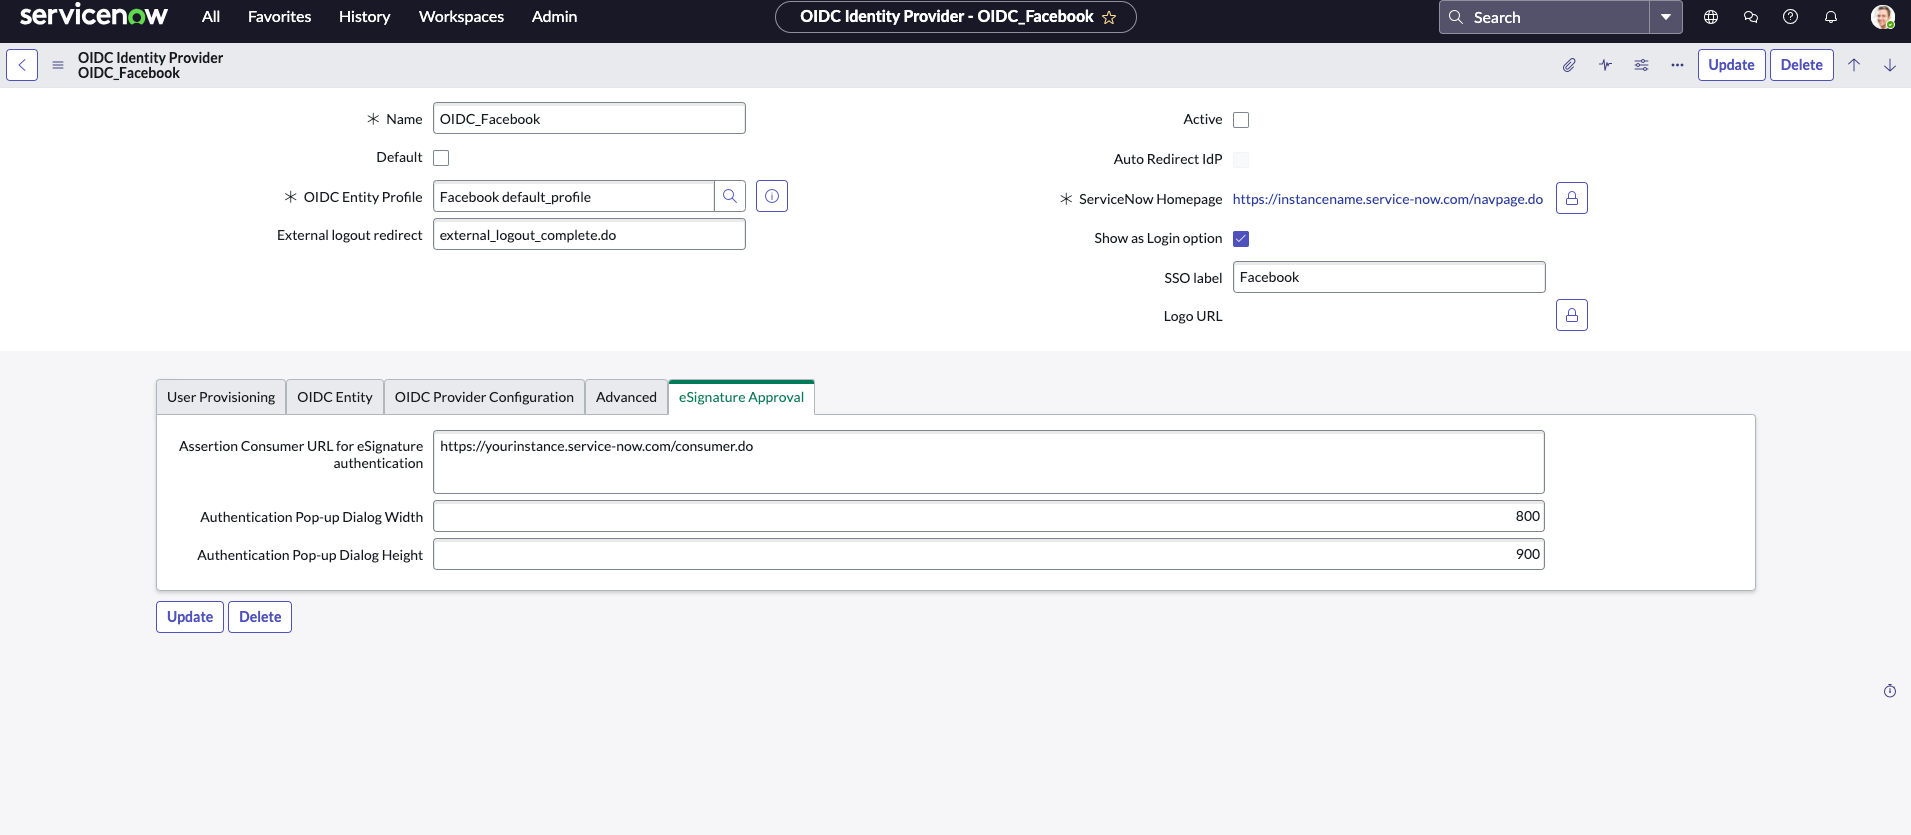Click the search magnifier icon in the header
This screenshot has width=1911, height=835.
1456,17
